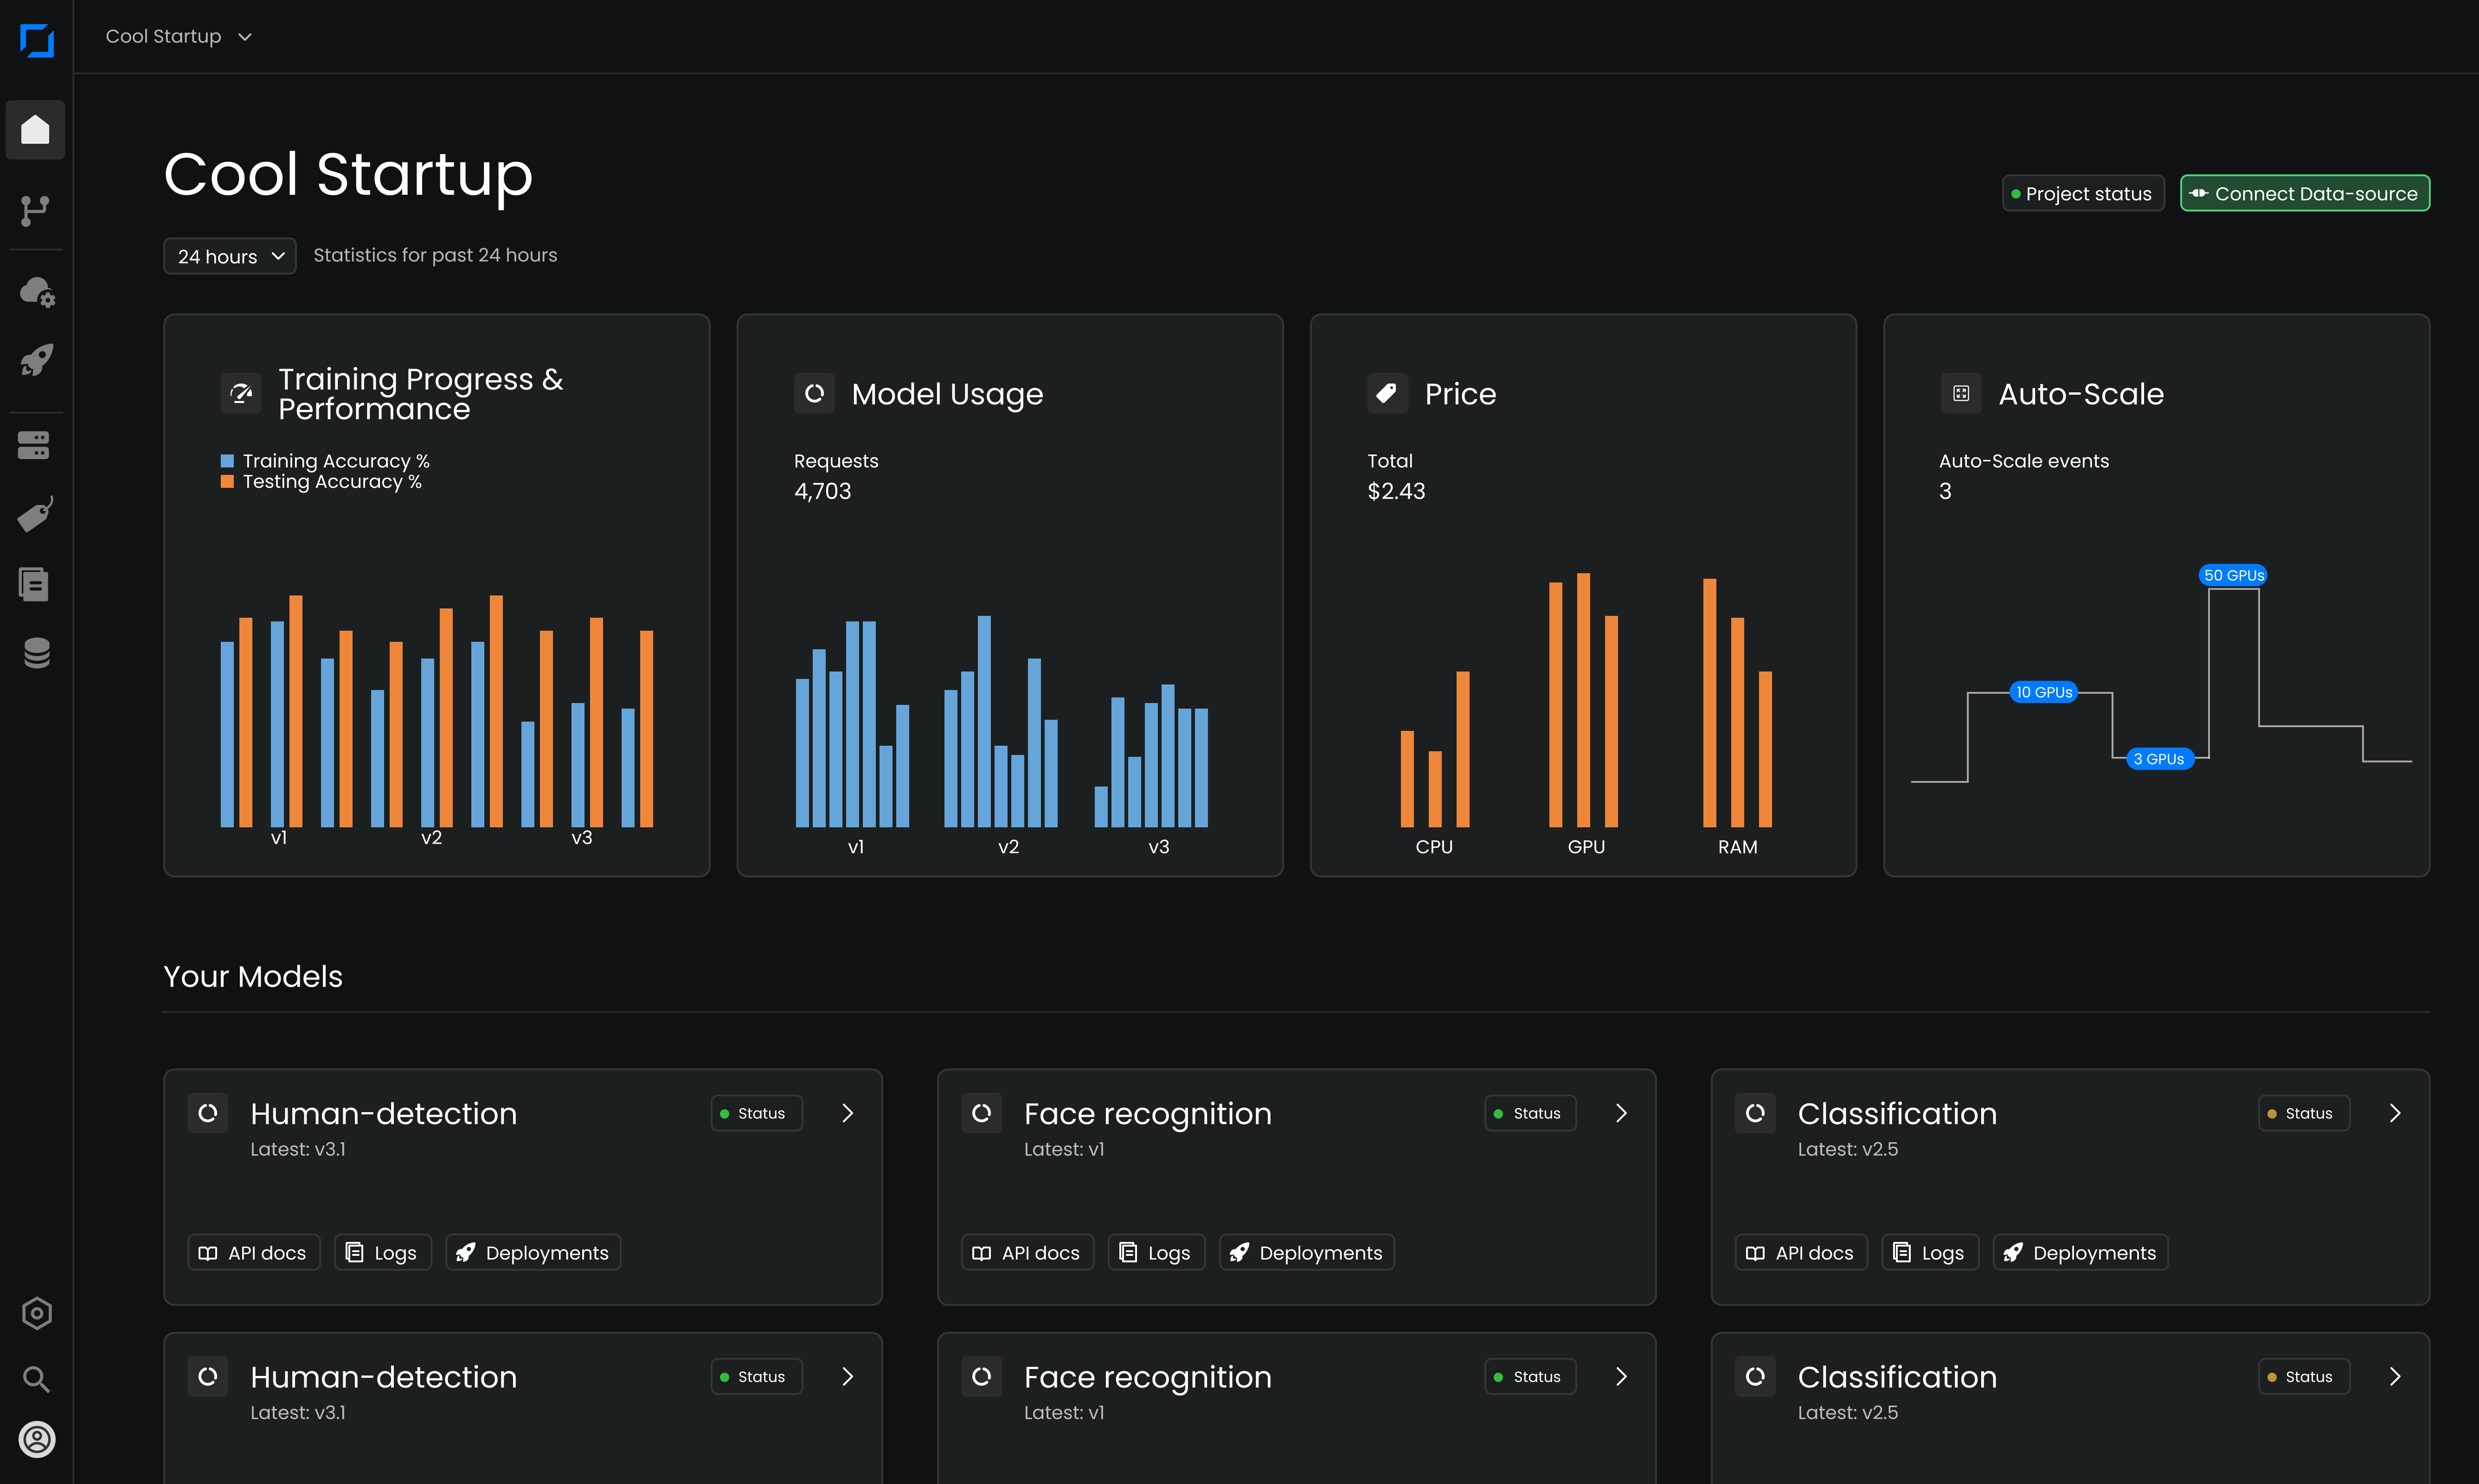
Task: Click the GPU label in Price chart
Action: 1586,847
